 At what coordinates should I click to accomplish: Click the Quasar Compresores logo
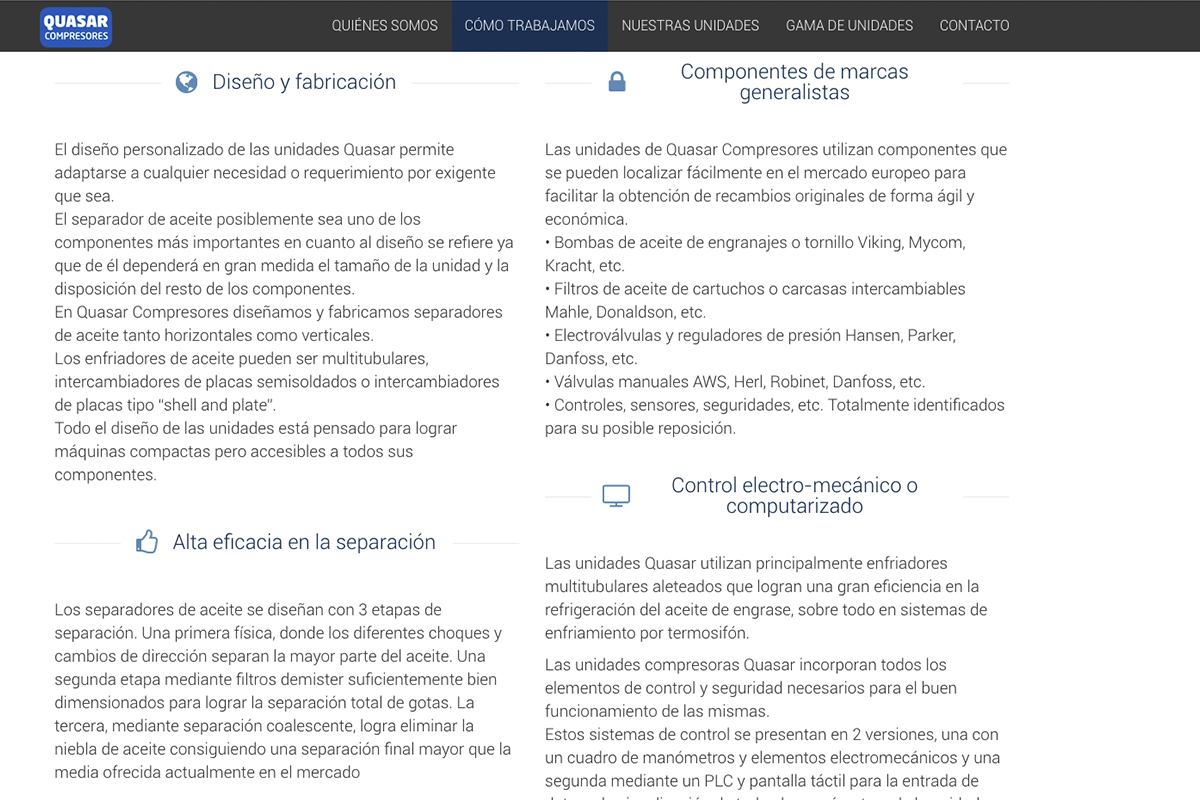click(x=76, y=27)
